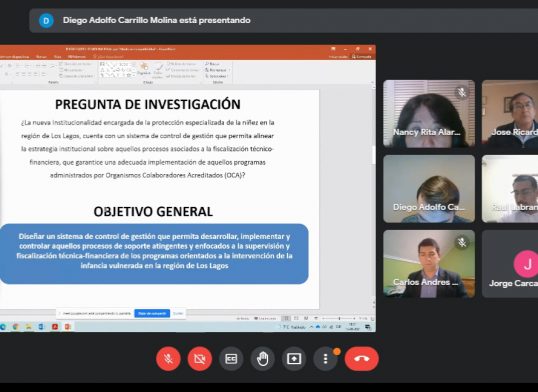Adjust the PowerPoint zoom slider

pos(339,319)
